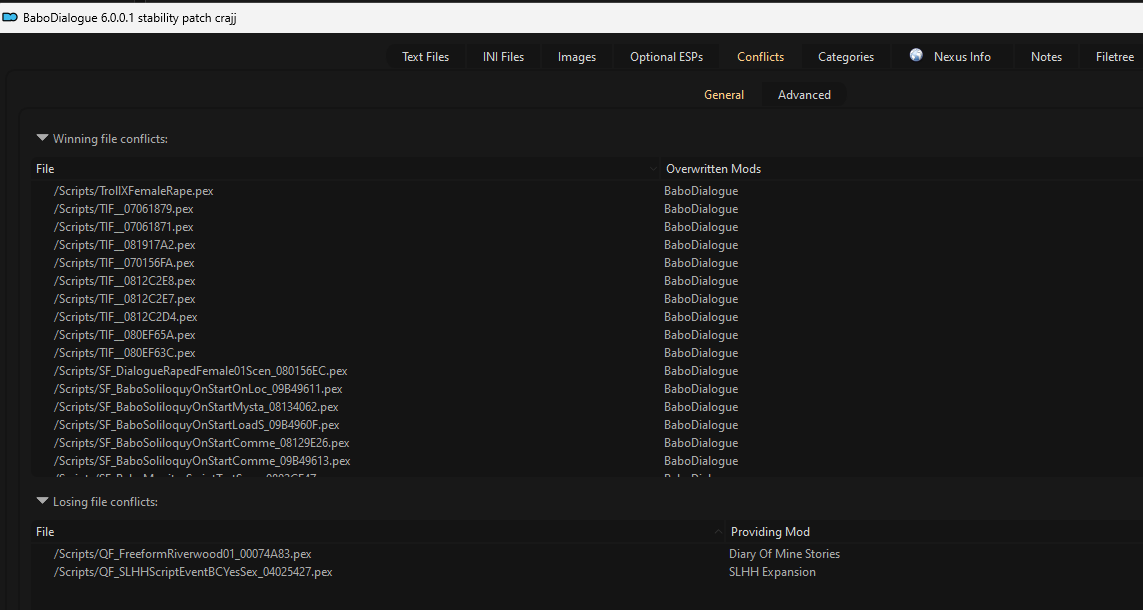Click BaboDialogue beside TIF__070156FA.pex
This screenshot has width=1143, height=610.
pyautogui.click(x=701, y=262)
